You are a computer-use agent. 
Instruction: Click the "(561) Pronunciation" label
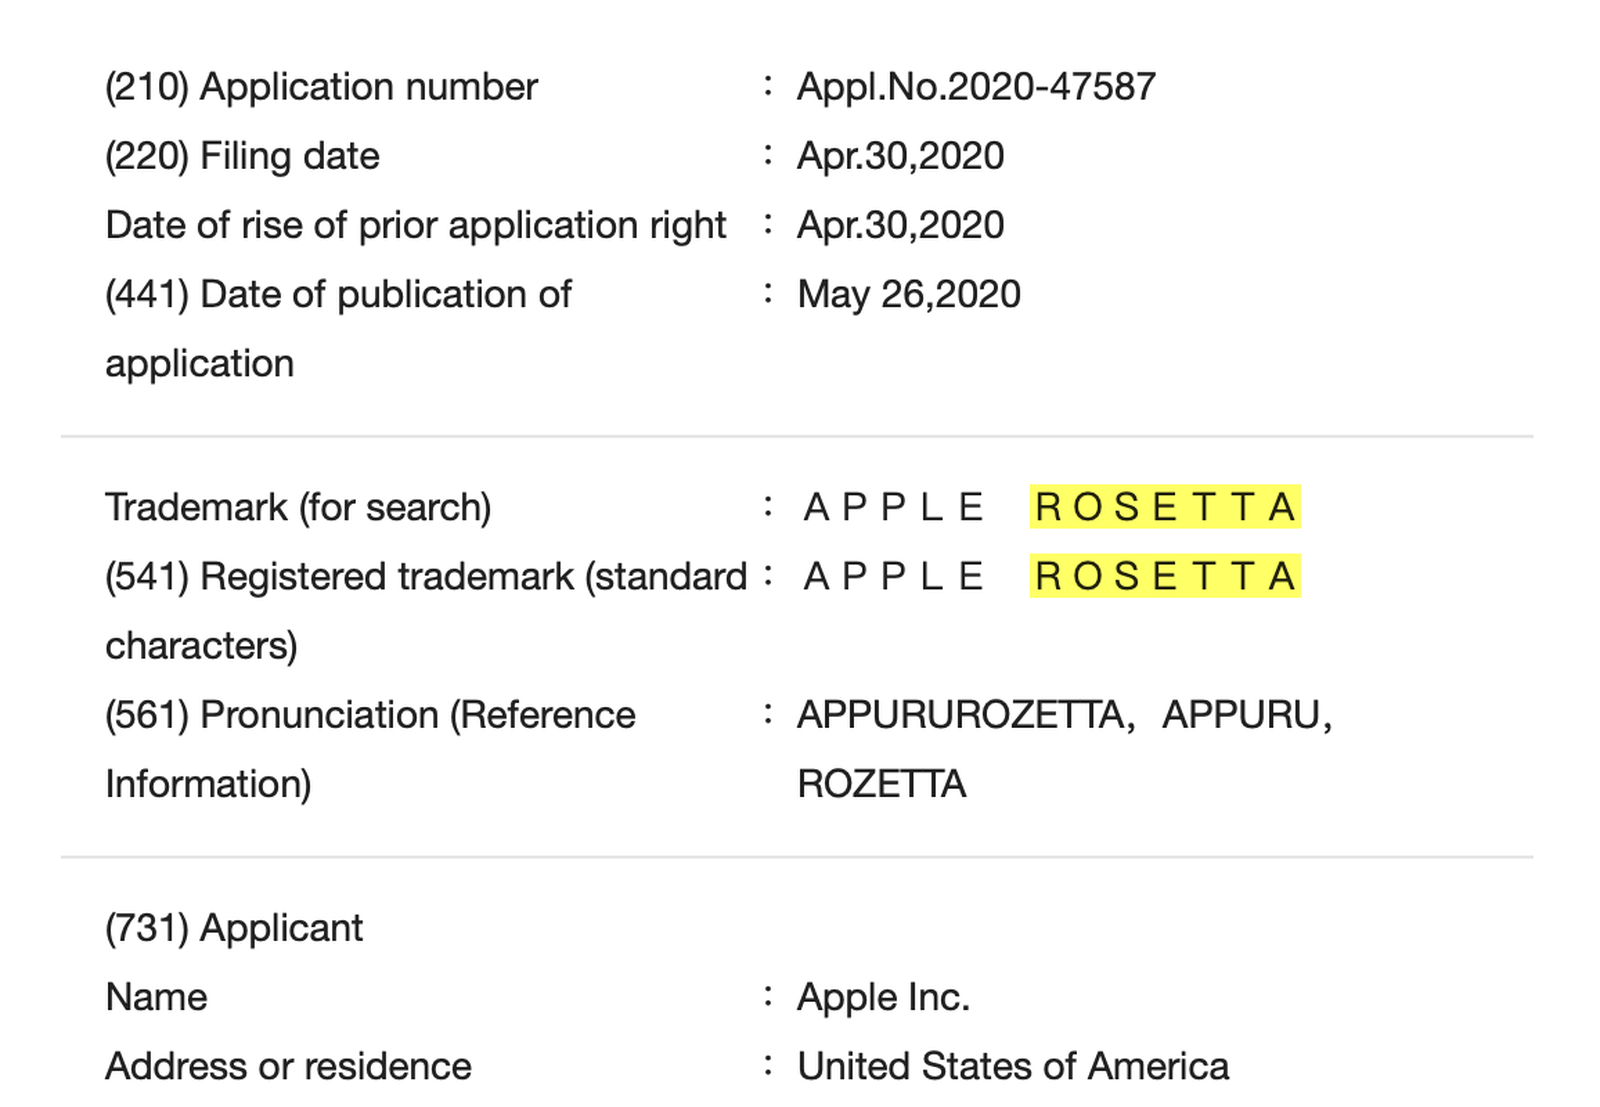pyautogui.click(x=370, y=715)
